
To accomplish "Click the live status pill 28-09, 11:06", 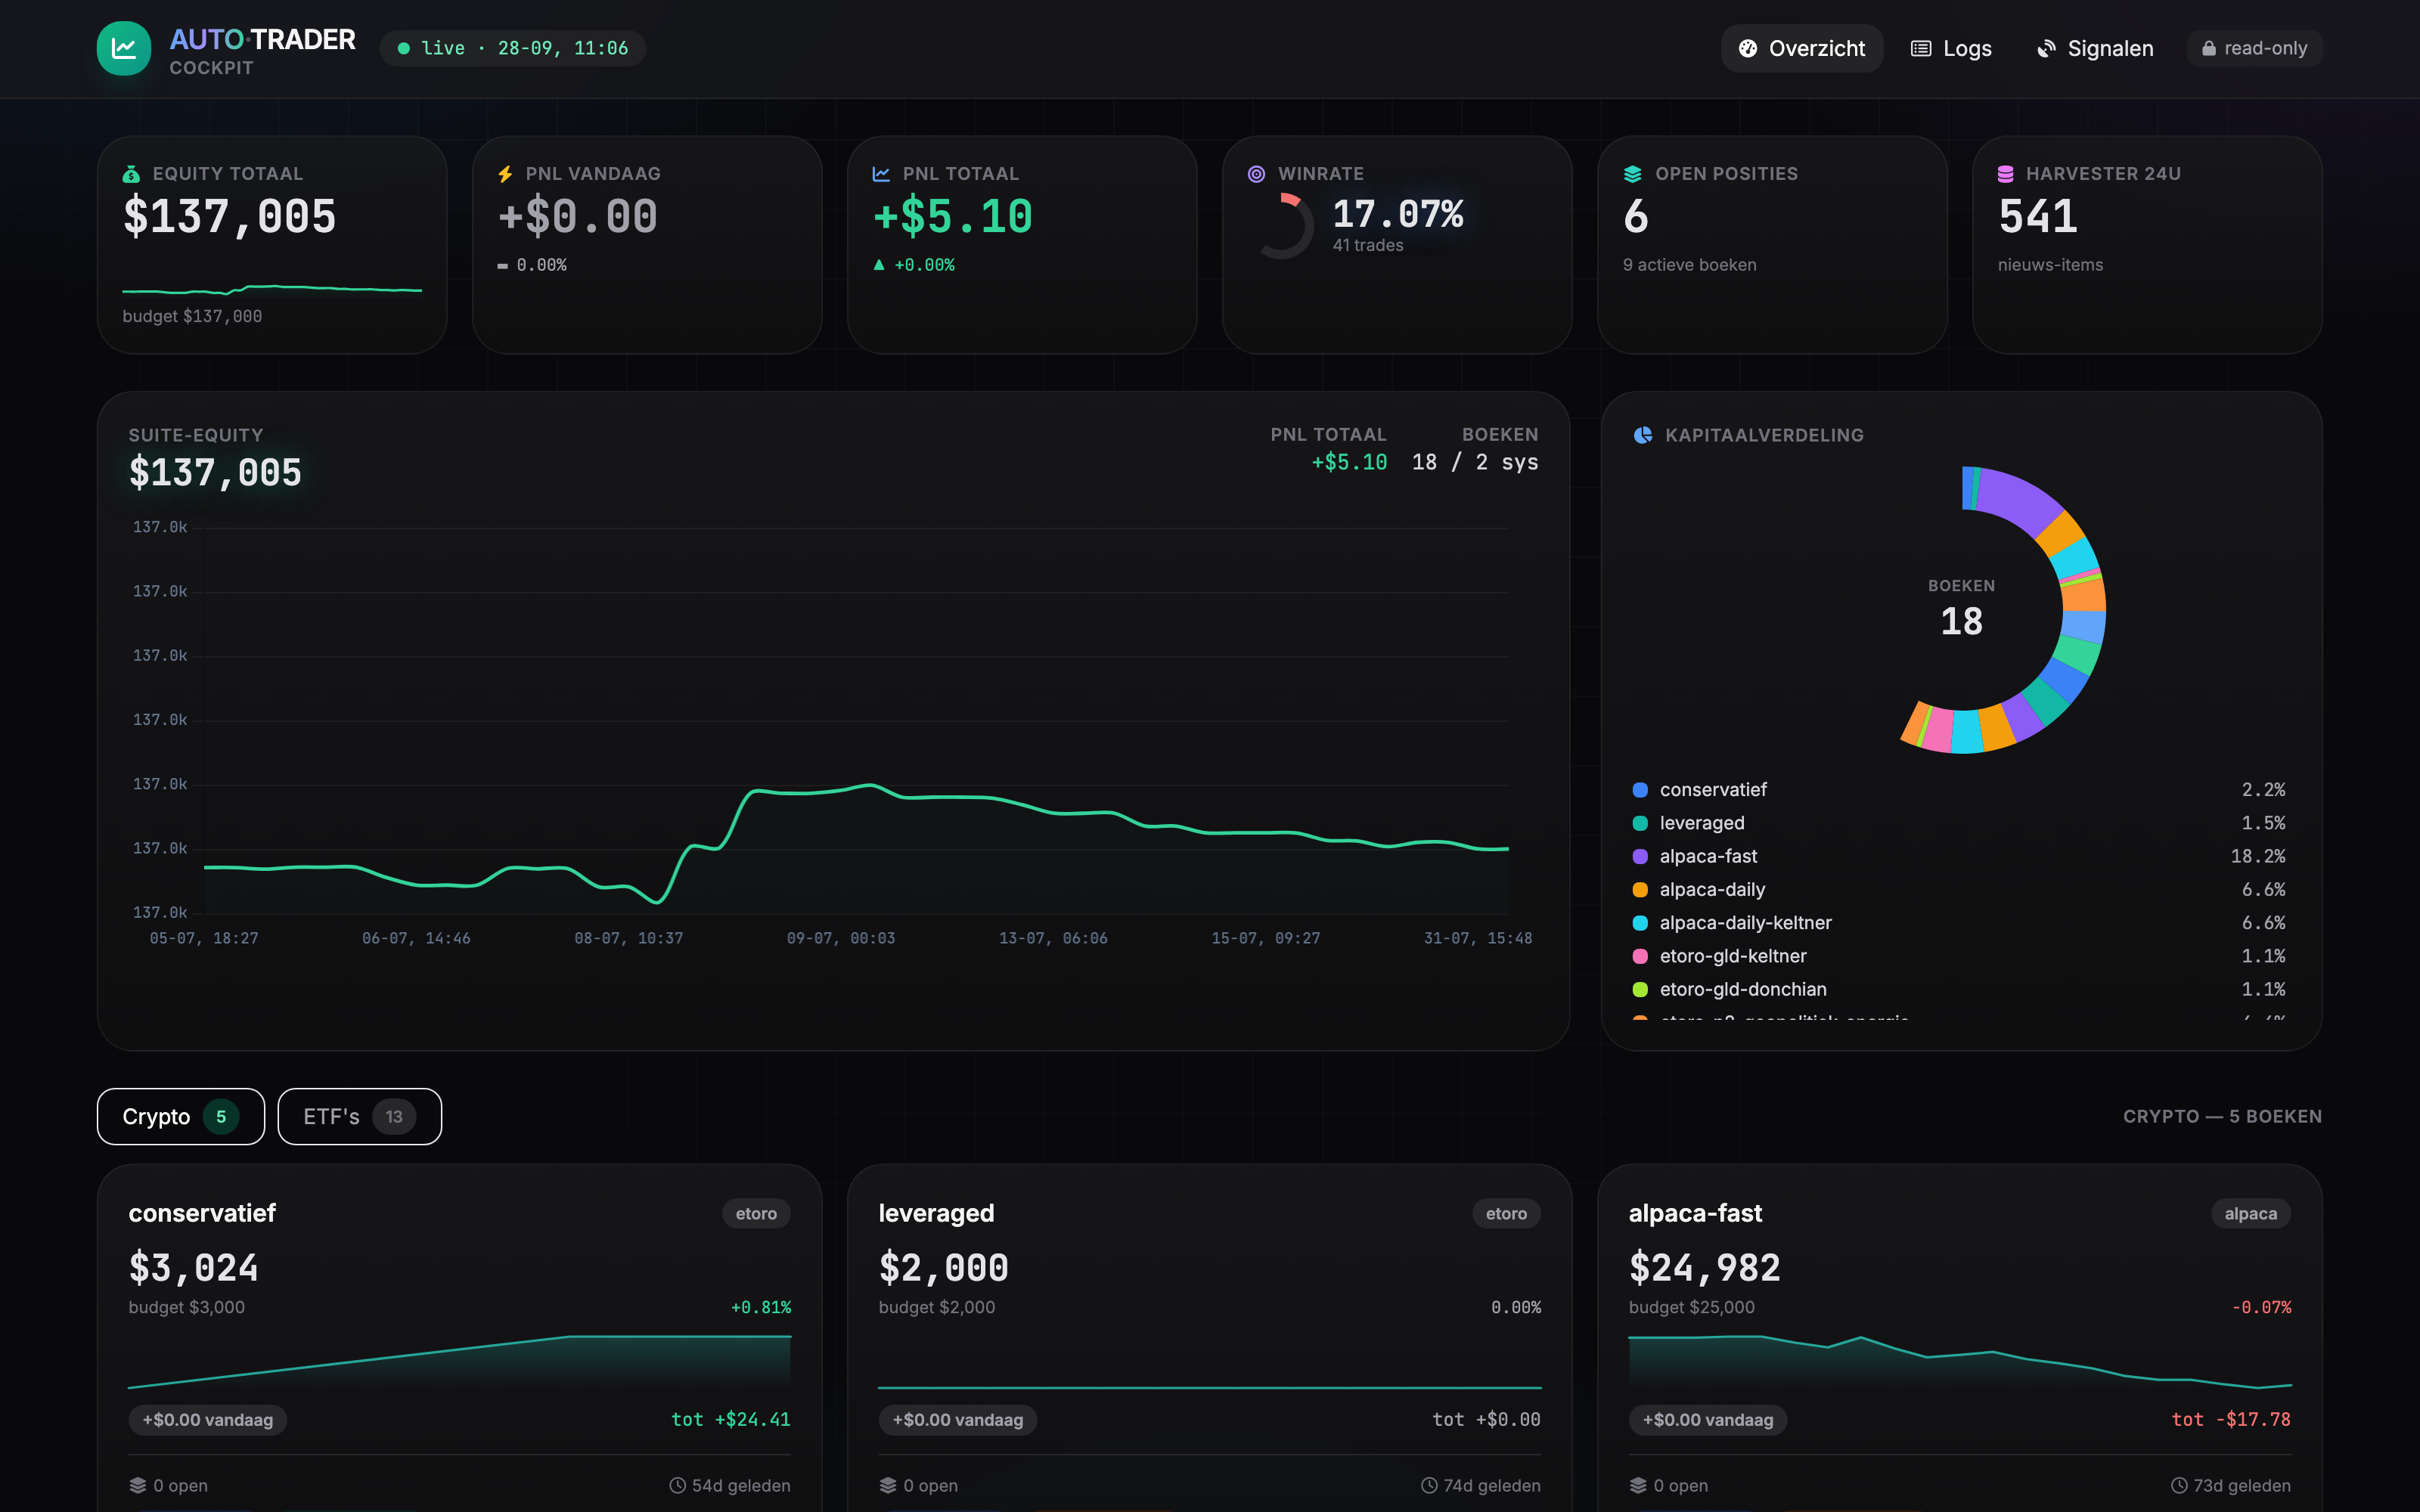I will (x=513, y=48).
